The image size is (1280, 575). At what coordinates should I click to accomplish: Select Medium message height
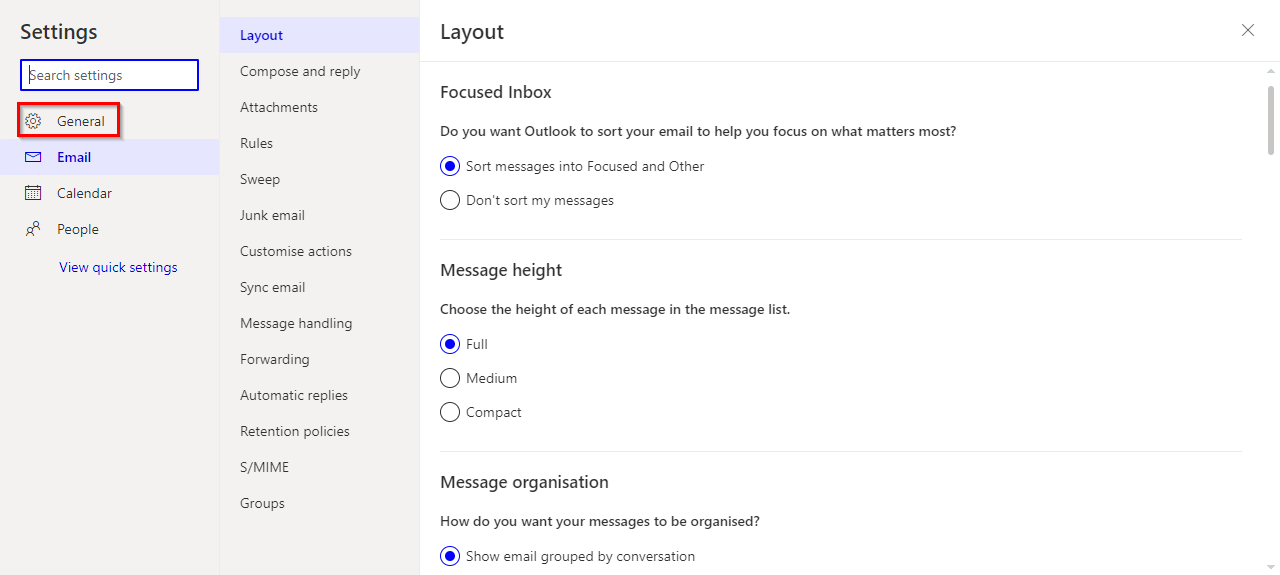click(450, 378)
